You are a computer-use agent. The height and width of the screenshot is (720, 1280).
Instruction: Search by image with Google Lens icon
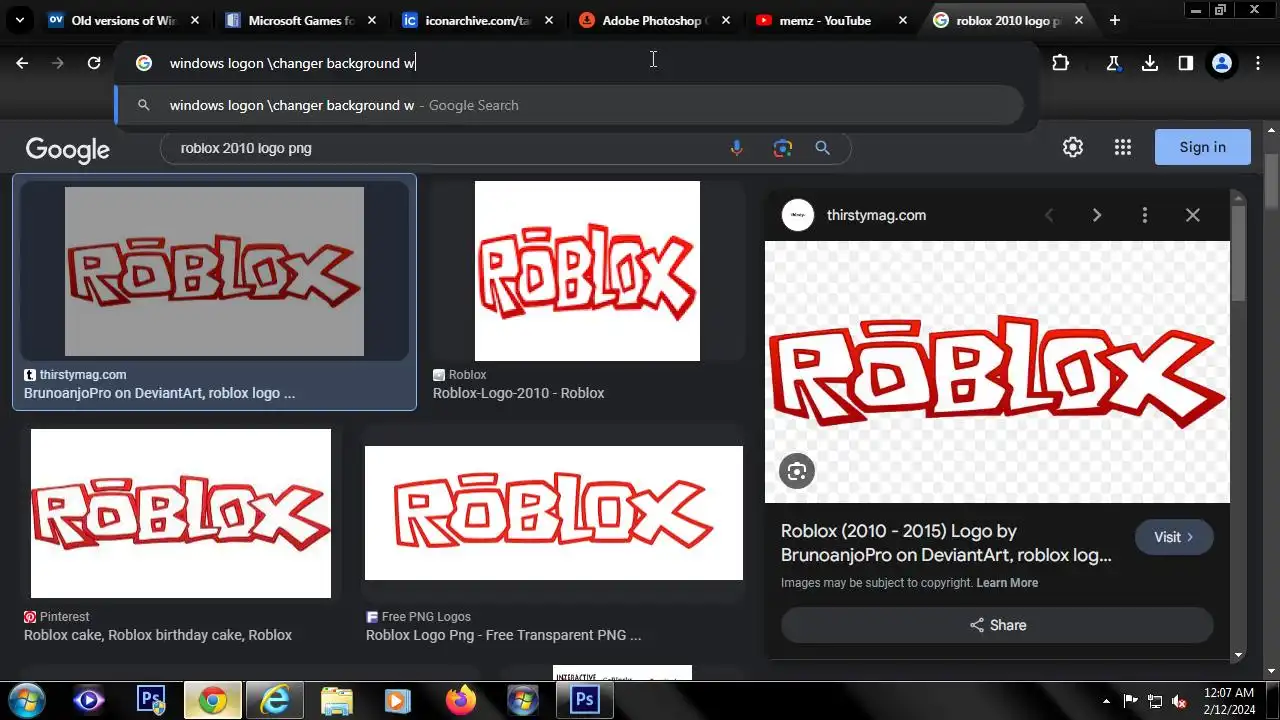coord(782,148)
